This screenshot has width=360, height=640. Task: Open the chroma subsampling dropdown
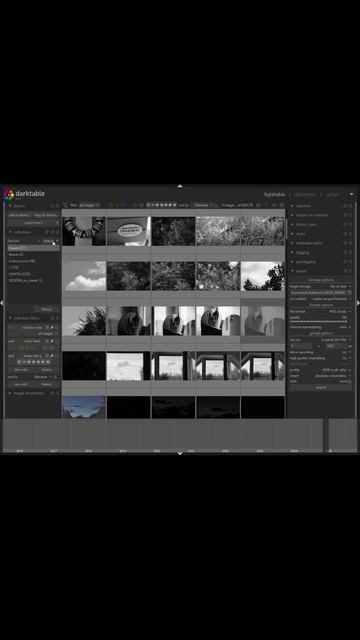tap(321, 327)
